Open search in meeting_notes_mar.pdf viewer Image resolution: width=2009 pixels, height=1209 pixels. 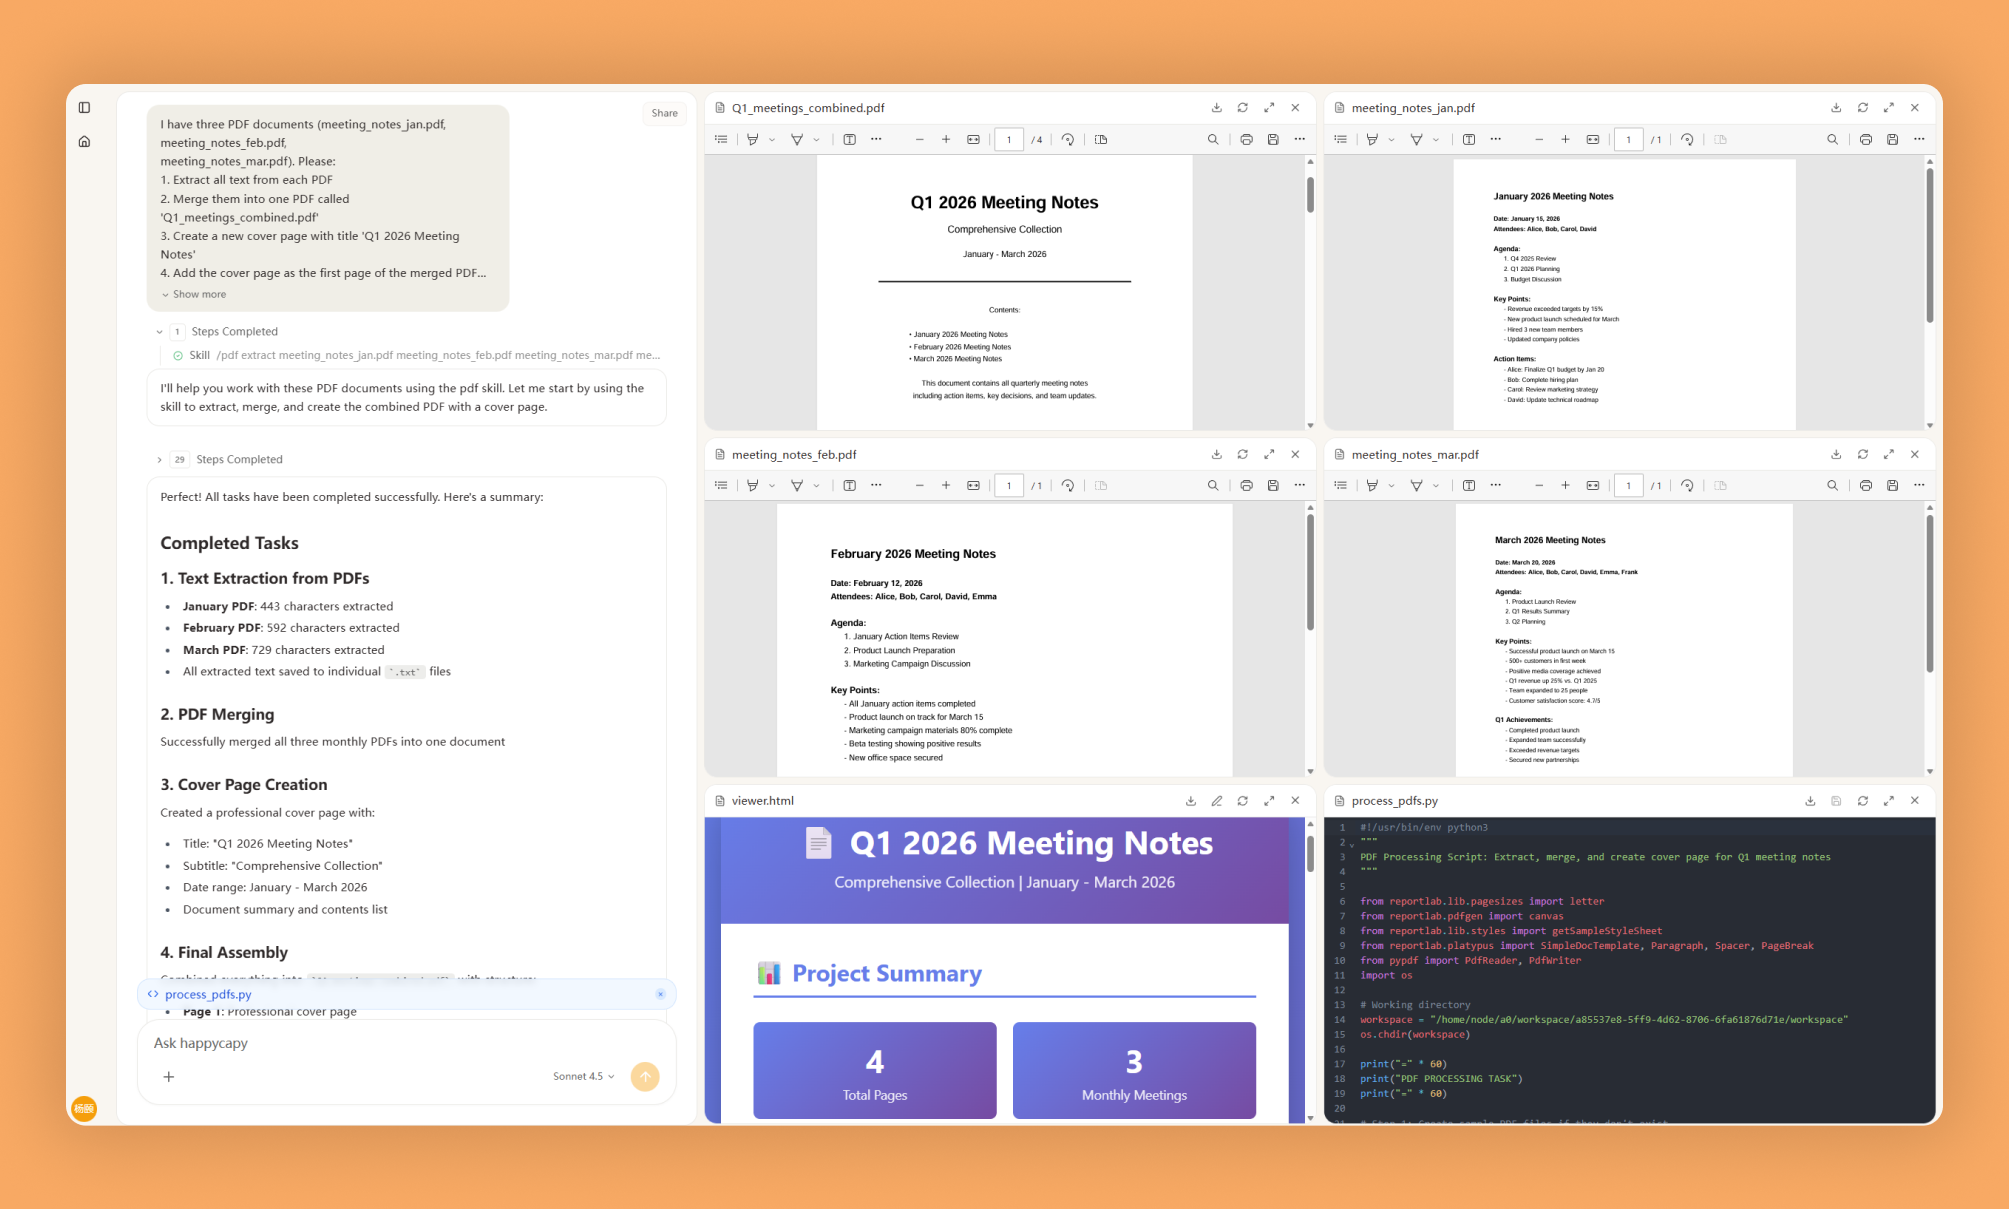[1832, 486]
